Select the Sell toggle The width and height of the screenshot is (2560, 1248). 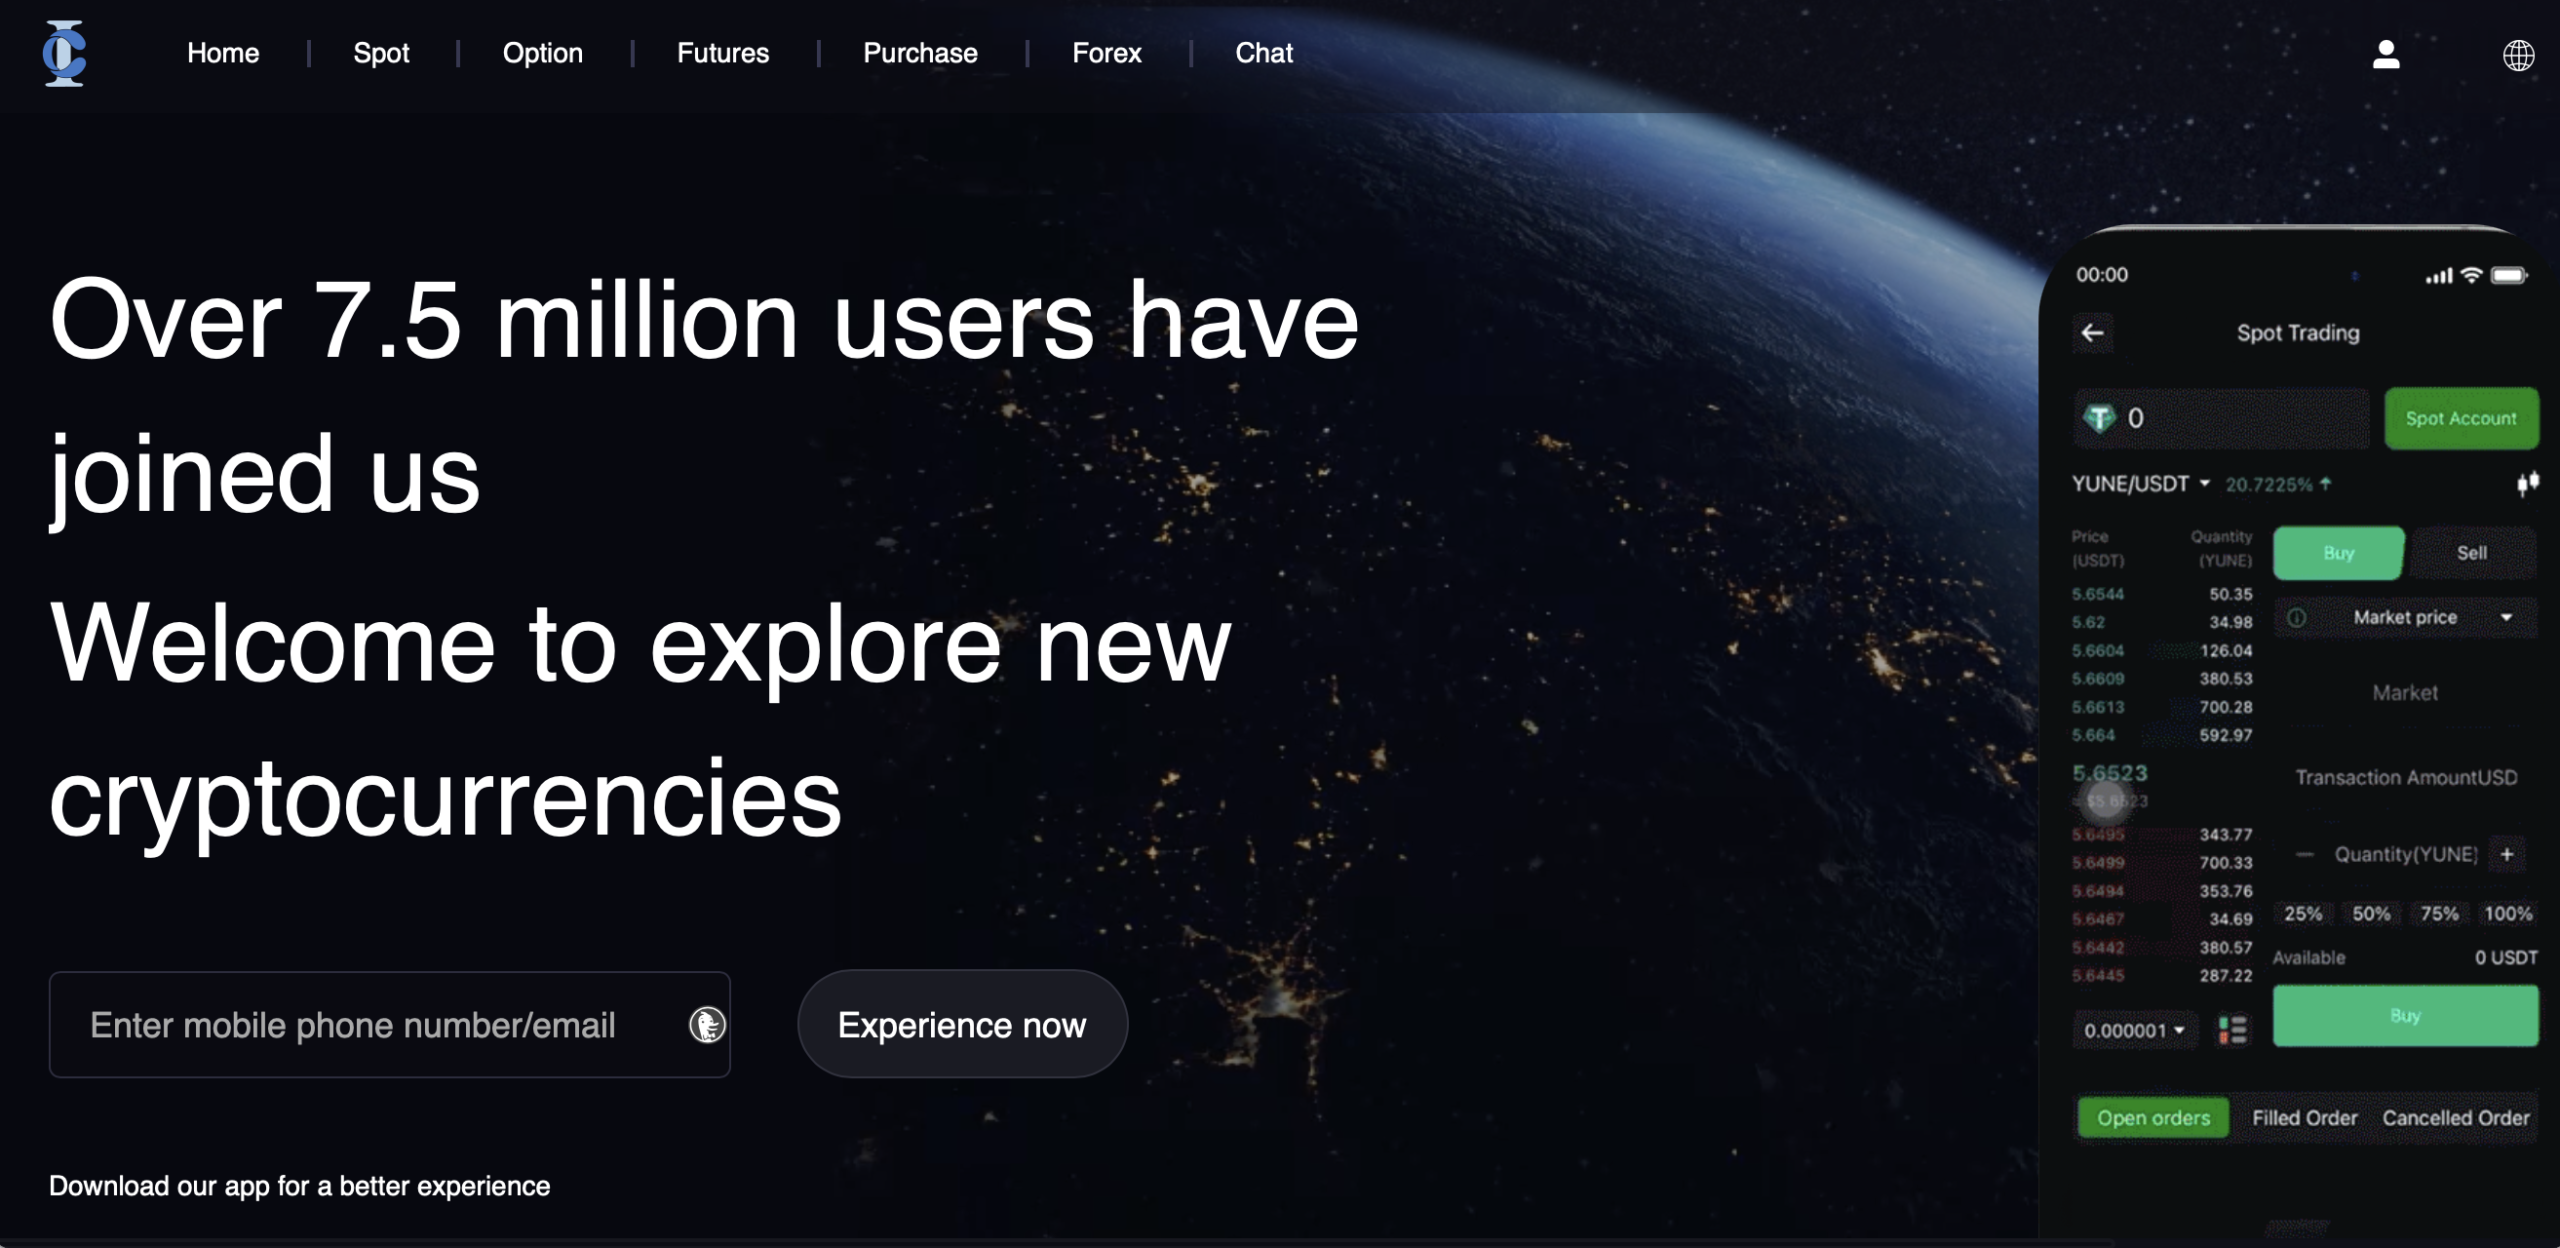click(2471, 553)
